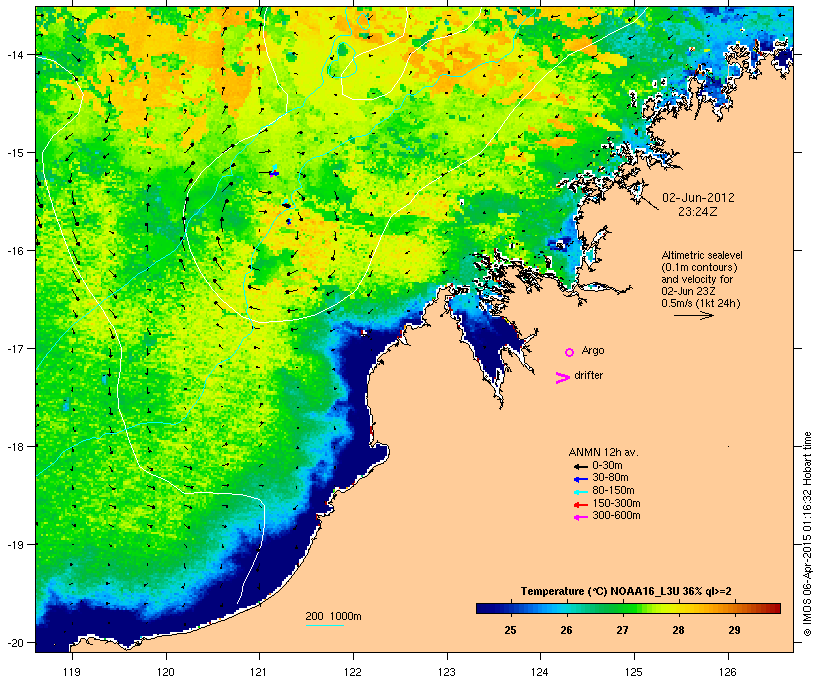
Task: Click the time label 23:24Z
Action: point(698,212)
